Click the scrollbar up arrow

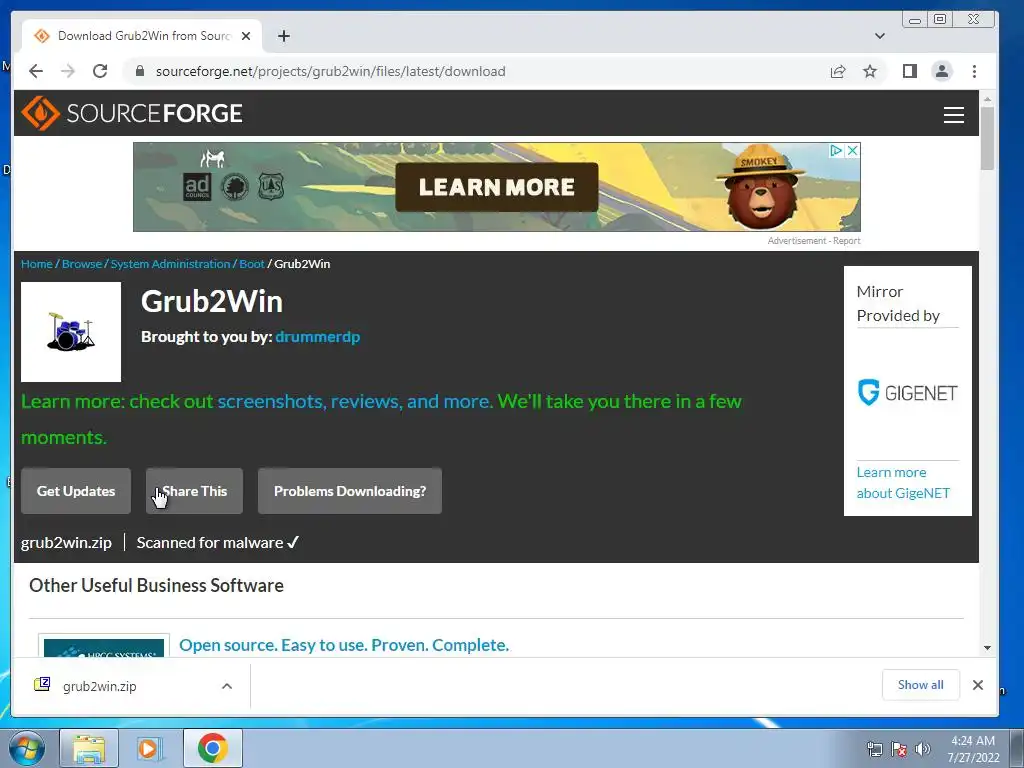[987, 99]
